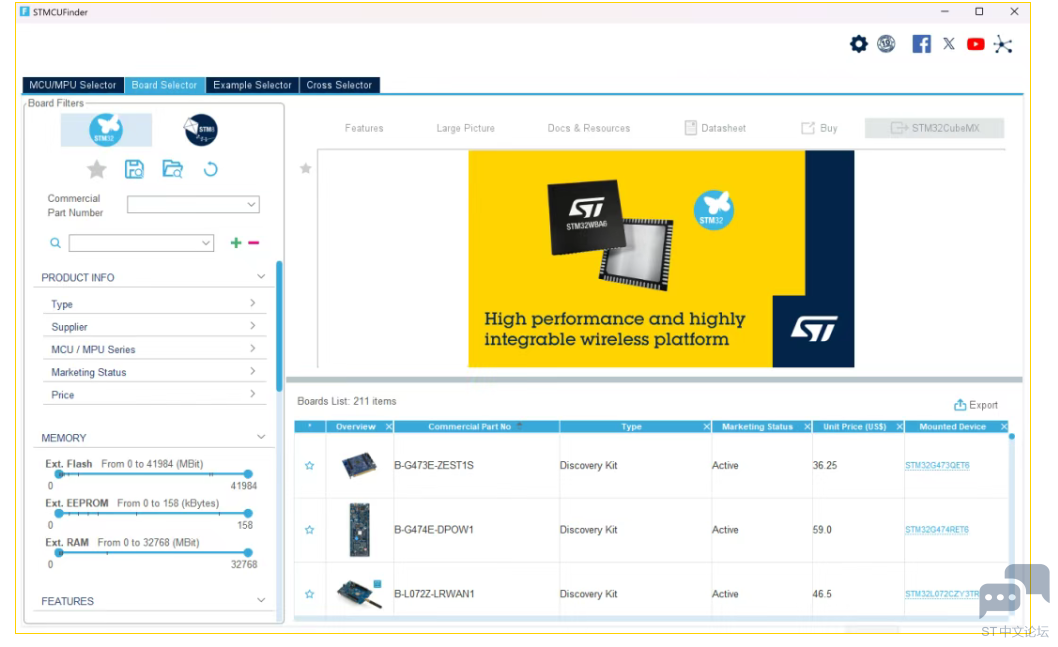
Task: Open settings via the gear icon
Action: click(x=858, y=44)
